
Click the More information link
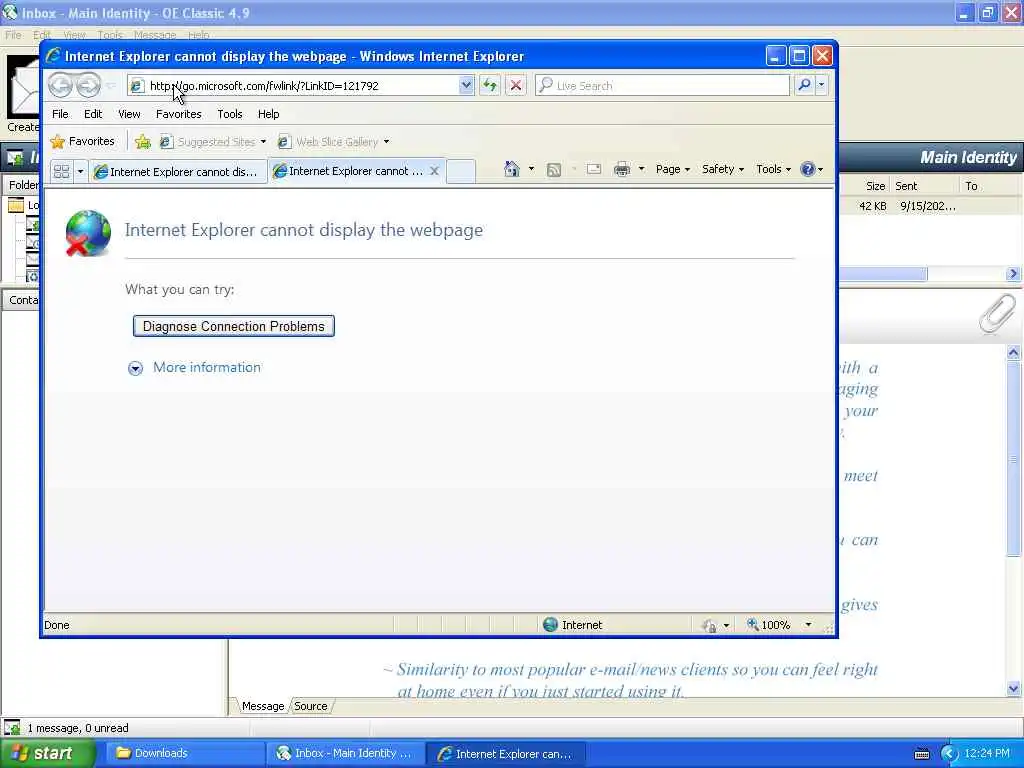206,367
